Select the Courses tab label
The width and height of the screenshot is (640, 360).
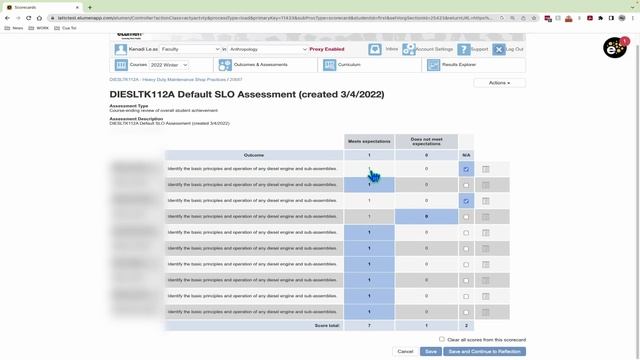click(138, 65)
